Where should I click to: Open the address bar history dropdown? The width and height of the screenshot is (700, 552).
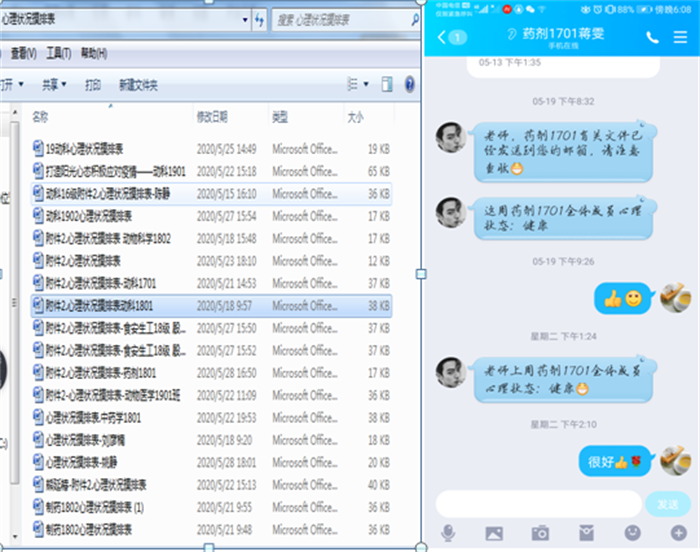(243, 19)
